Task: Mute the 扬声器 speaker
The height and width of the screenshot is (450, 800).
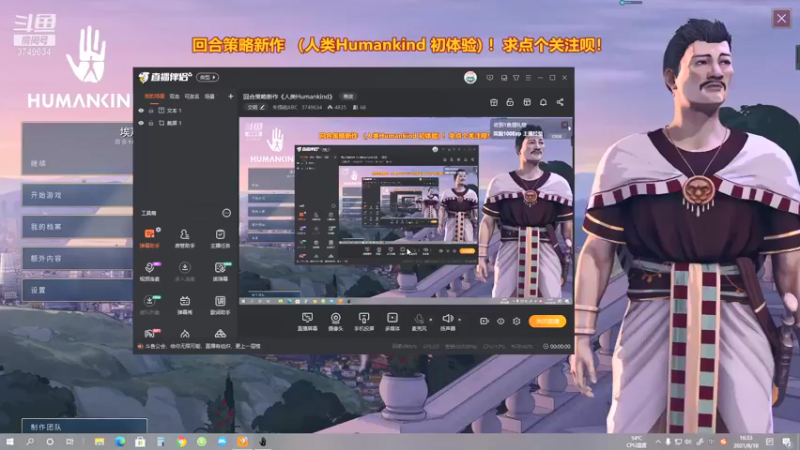Action: pos(447,321)
